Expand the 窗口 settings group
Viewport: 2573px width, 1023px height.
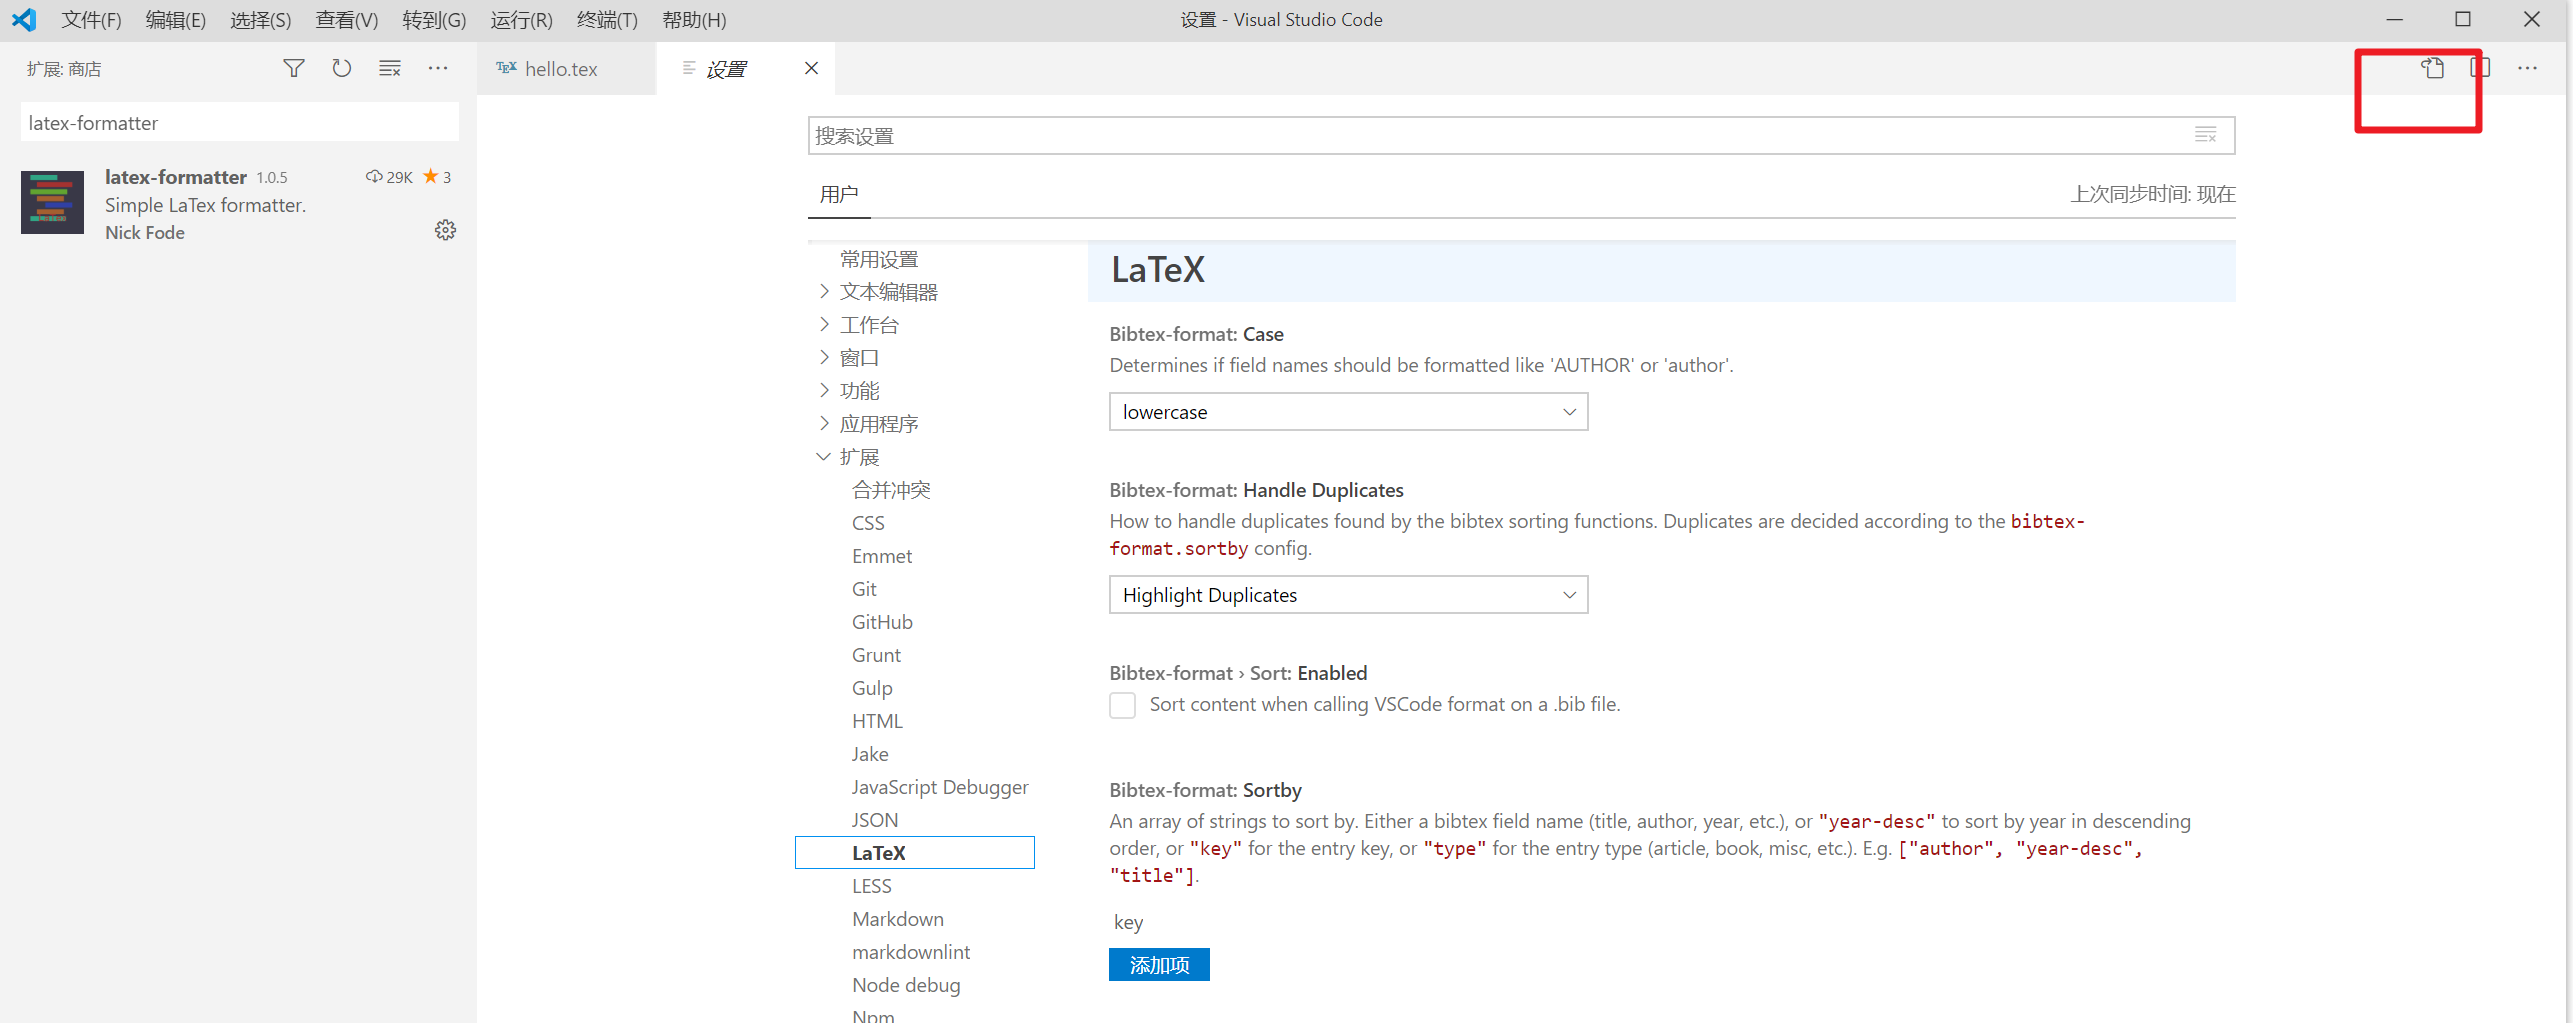coord(824,357)
